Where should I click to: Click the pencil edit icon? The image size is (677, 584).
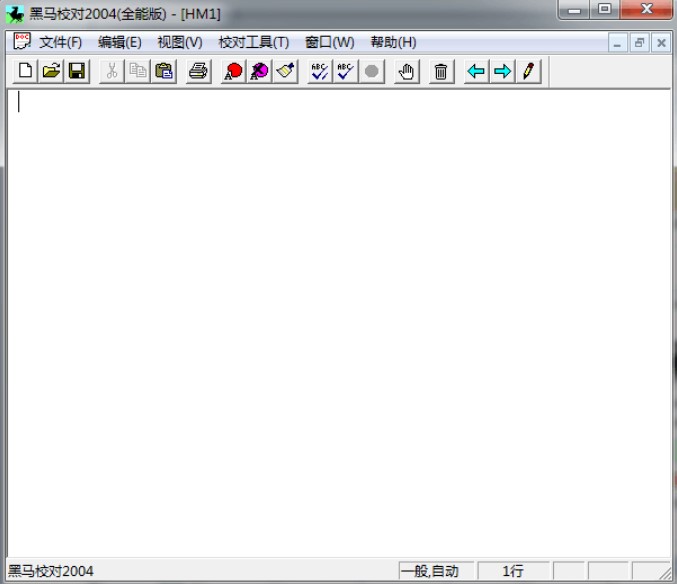[528, 71]
